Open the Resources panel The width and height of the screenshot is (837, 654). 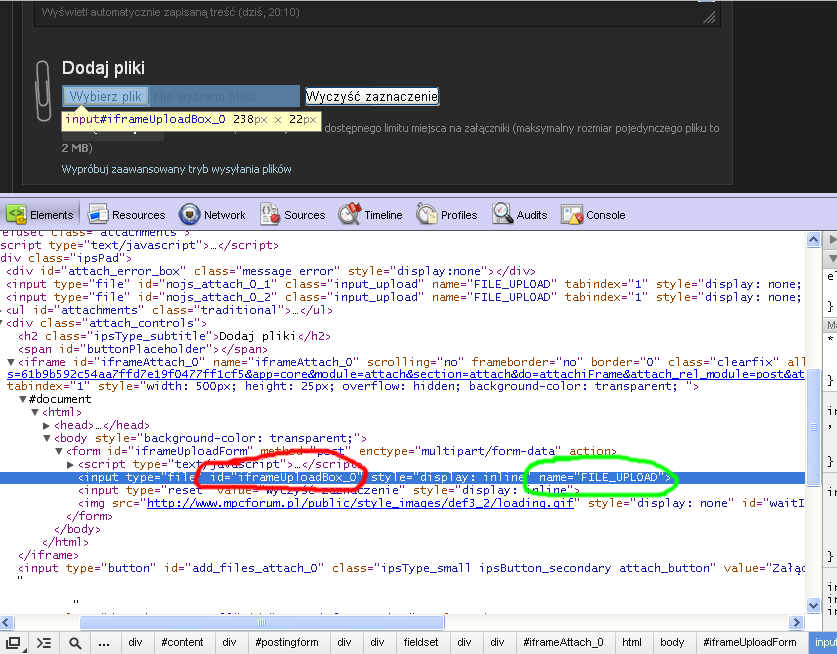click(x=127, y=215)
